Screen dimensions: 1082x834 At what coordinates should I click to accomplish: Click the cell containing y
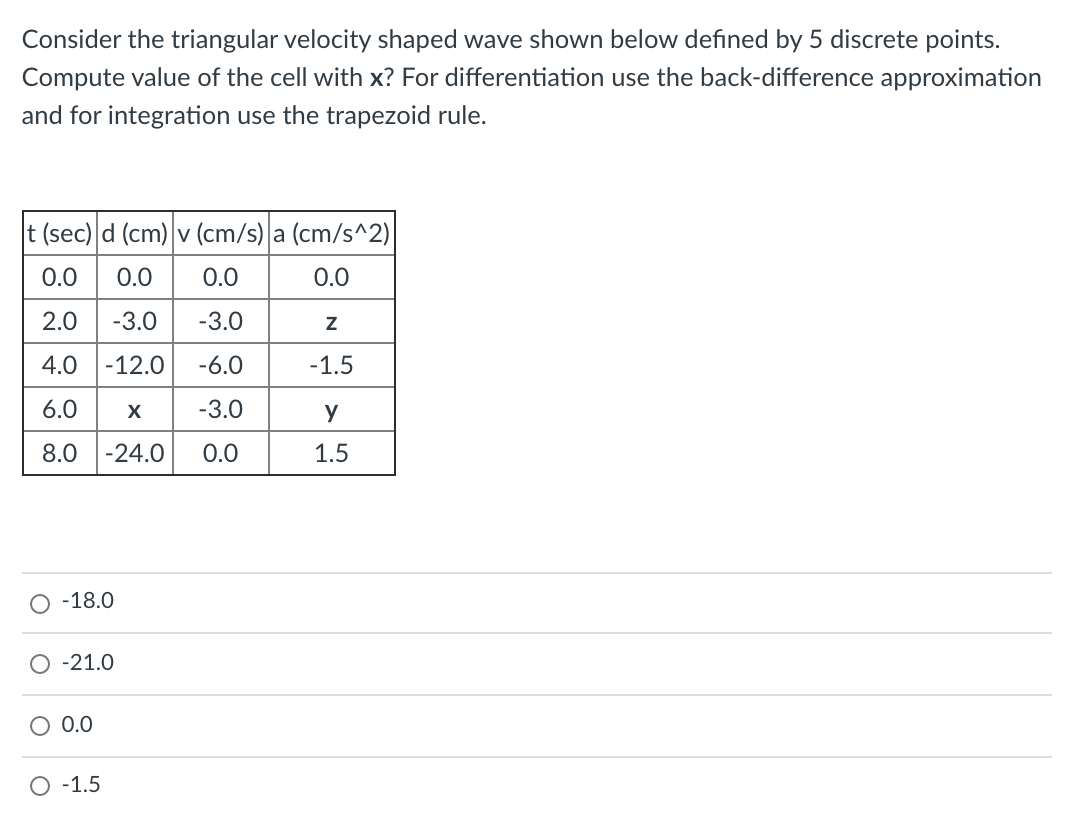tap(331, 409)
